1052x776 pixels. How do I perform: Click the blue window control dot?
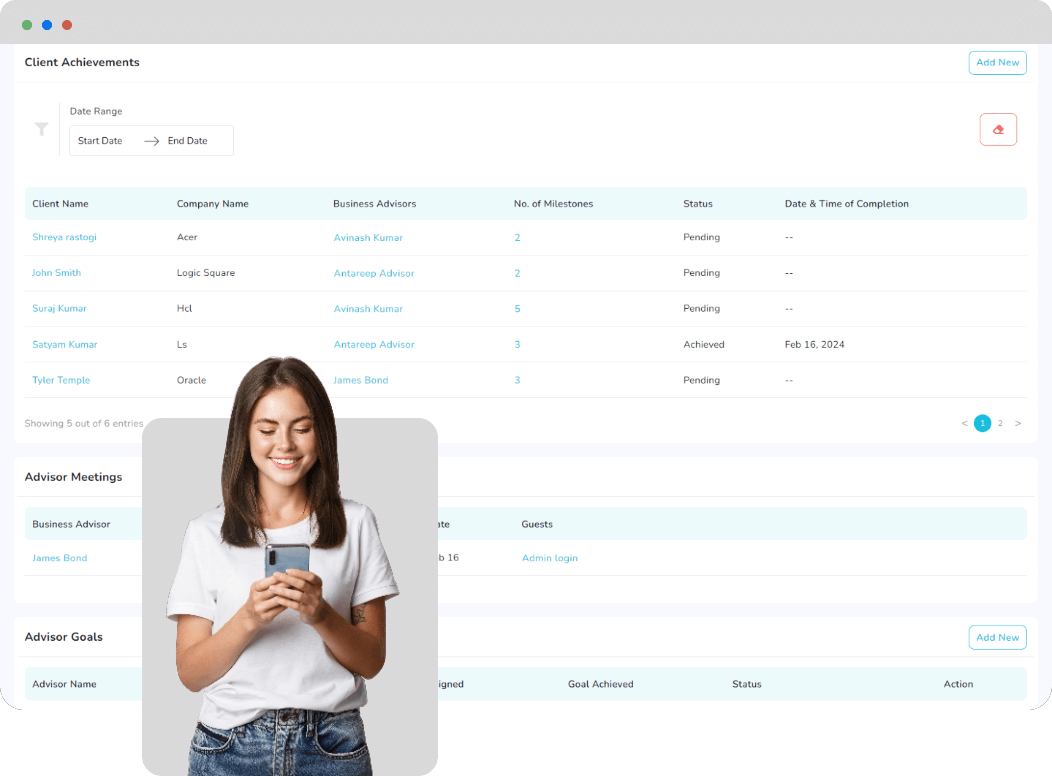(x=46, y=24)
